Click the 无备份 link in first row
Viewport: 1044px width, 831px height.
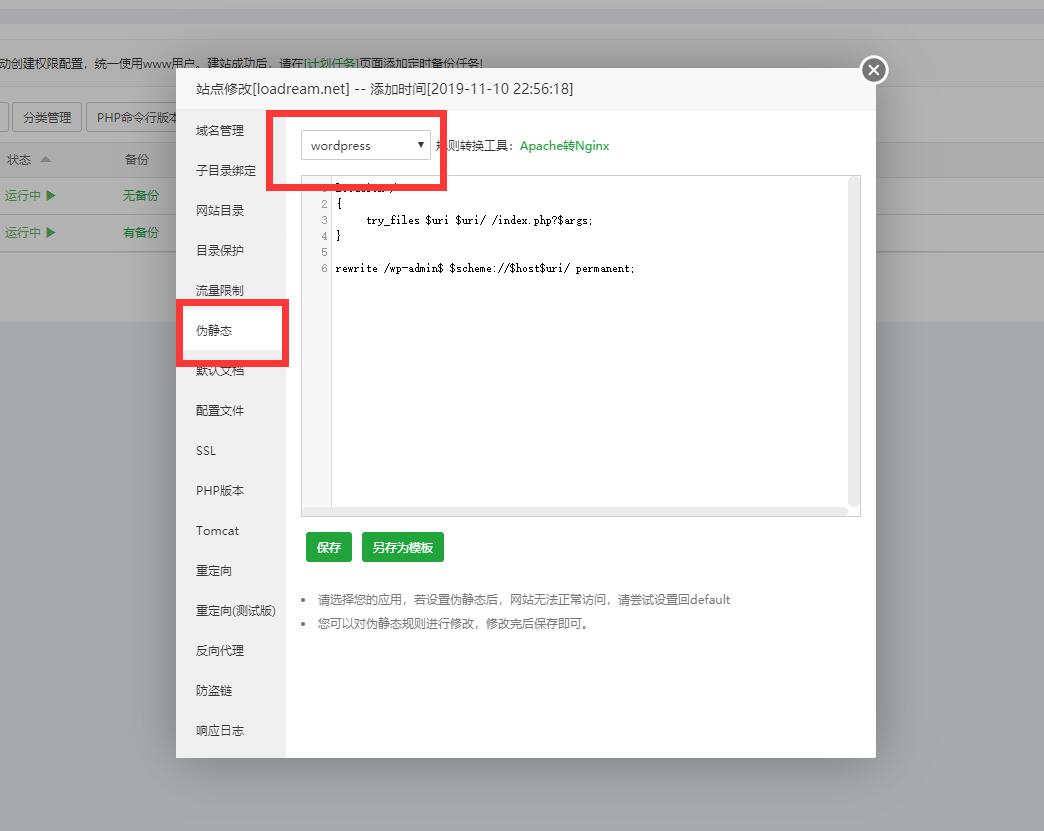tap(140, 195)
